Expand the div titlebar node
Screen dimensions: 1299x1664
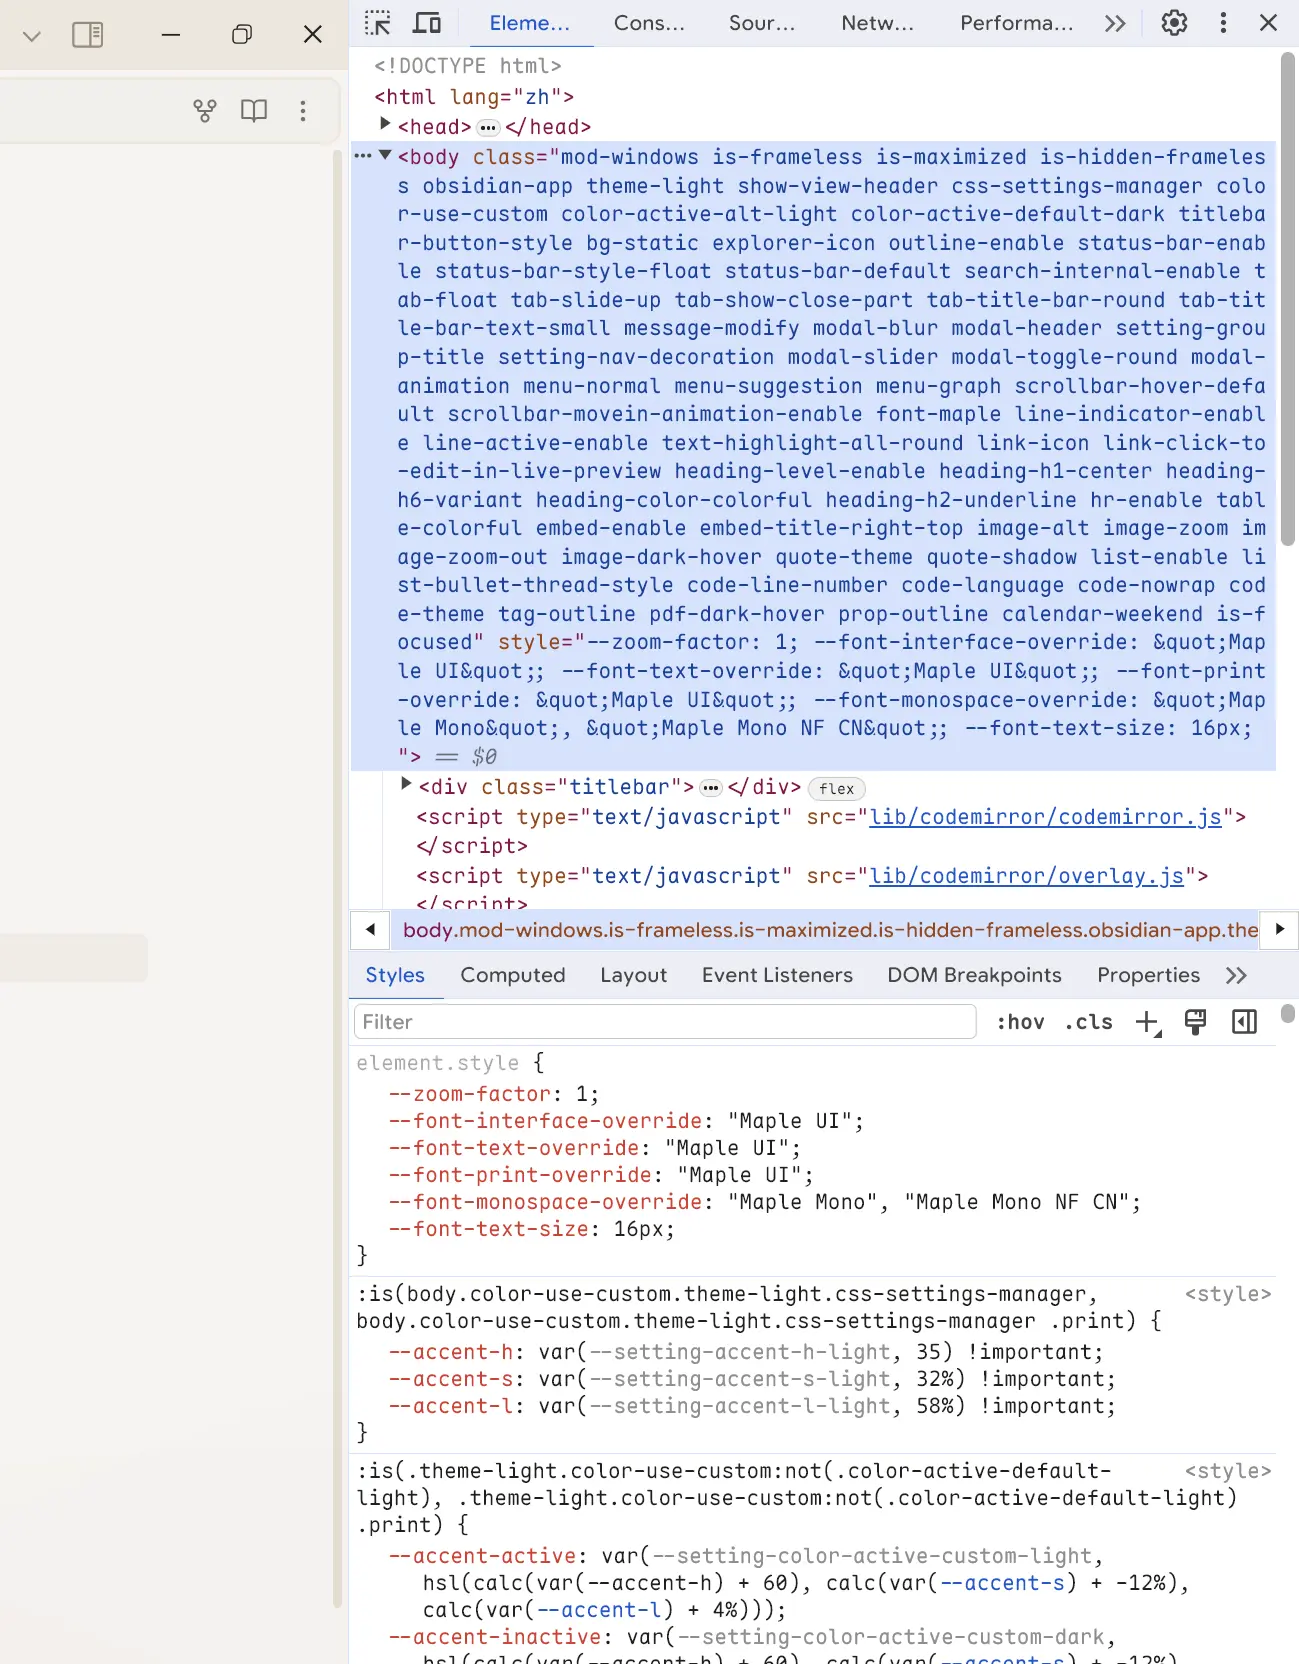(406, 784)
